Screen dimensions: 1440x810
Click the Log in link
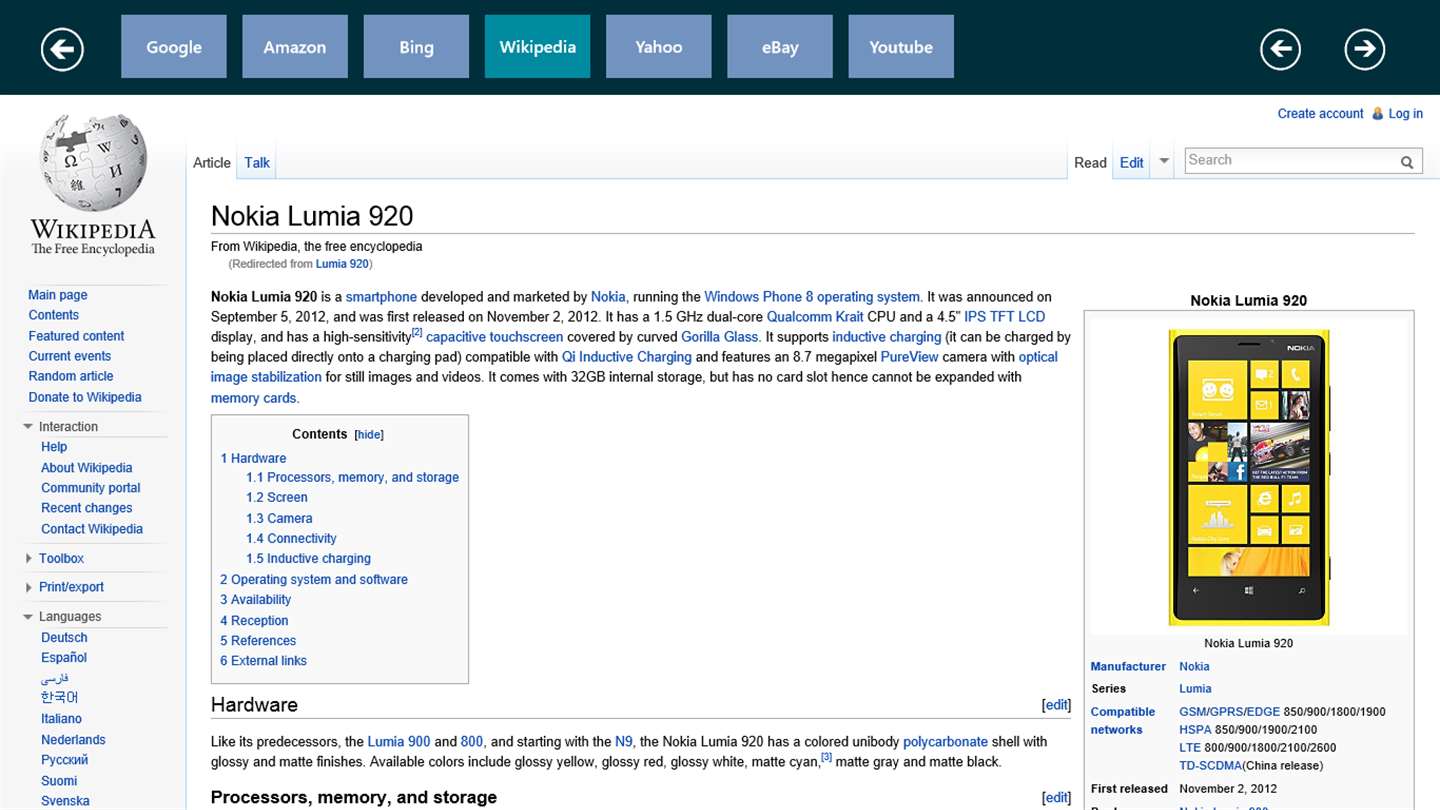point(1405,114)
